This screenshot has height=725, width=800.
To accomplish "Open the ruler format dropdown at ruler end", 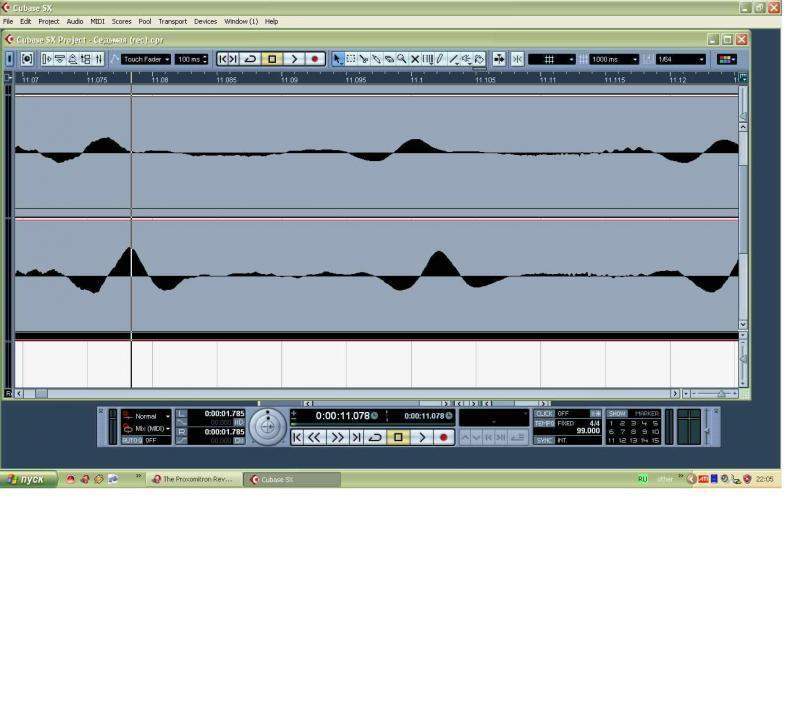I will click(x=743, y=79).
